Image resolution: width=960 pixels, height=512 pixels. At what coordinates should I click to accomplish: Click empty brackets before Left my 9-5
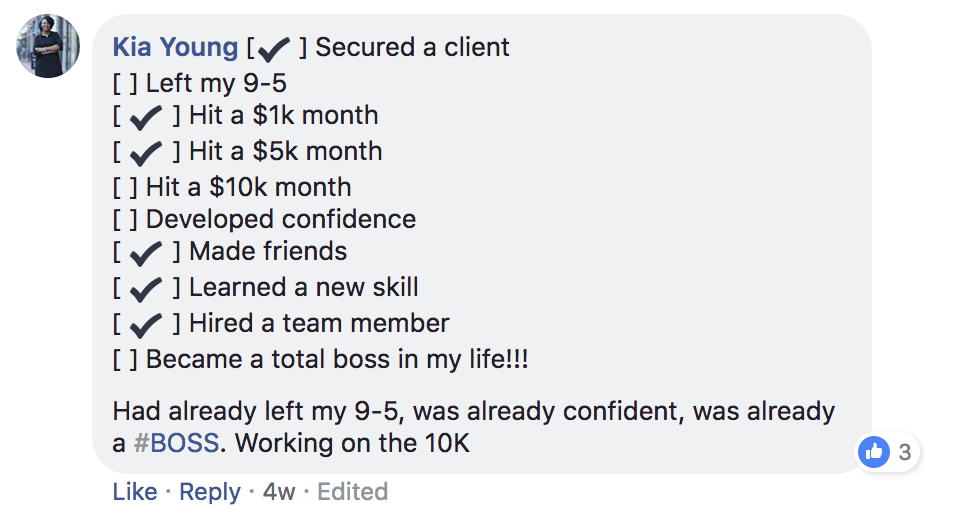(x=125, y=83)
